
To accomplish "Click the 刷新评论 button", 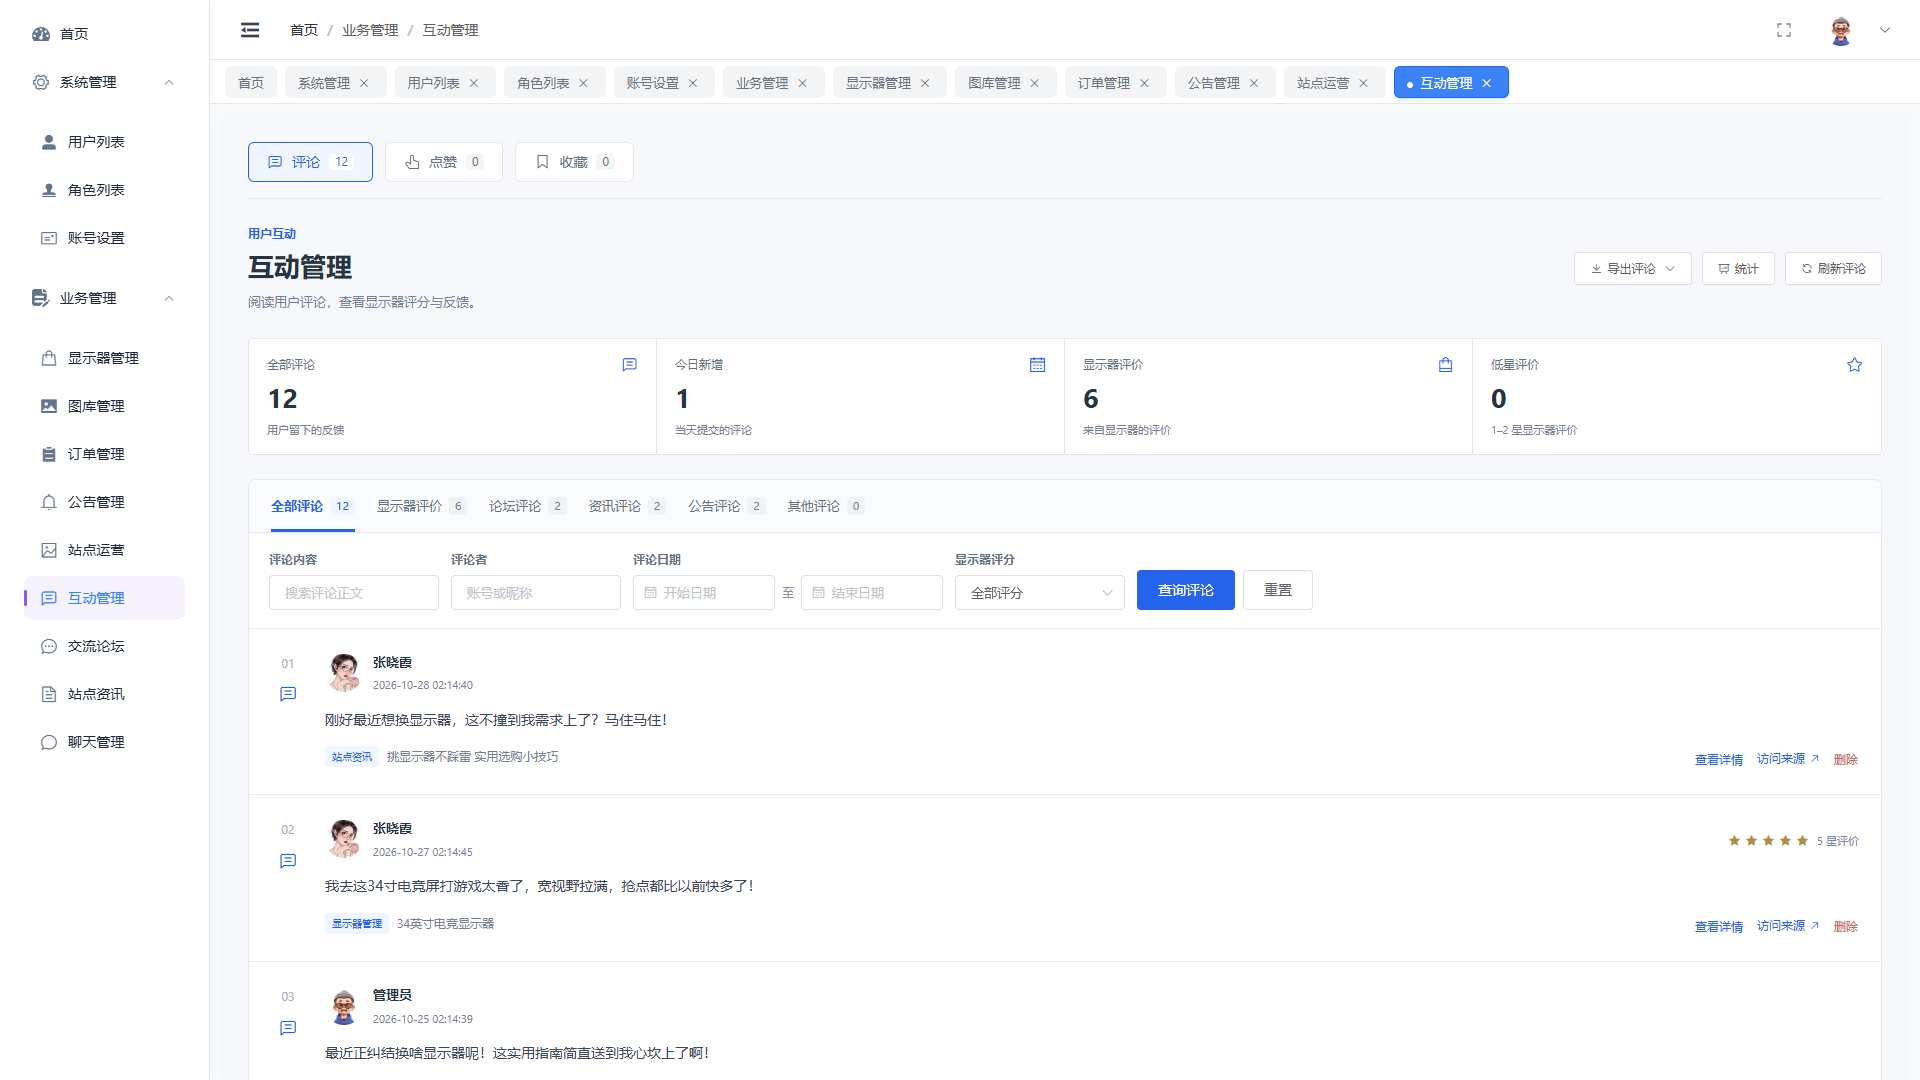I will click(1833, 269).
